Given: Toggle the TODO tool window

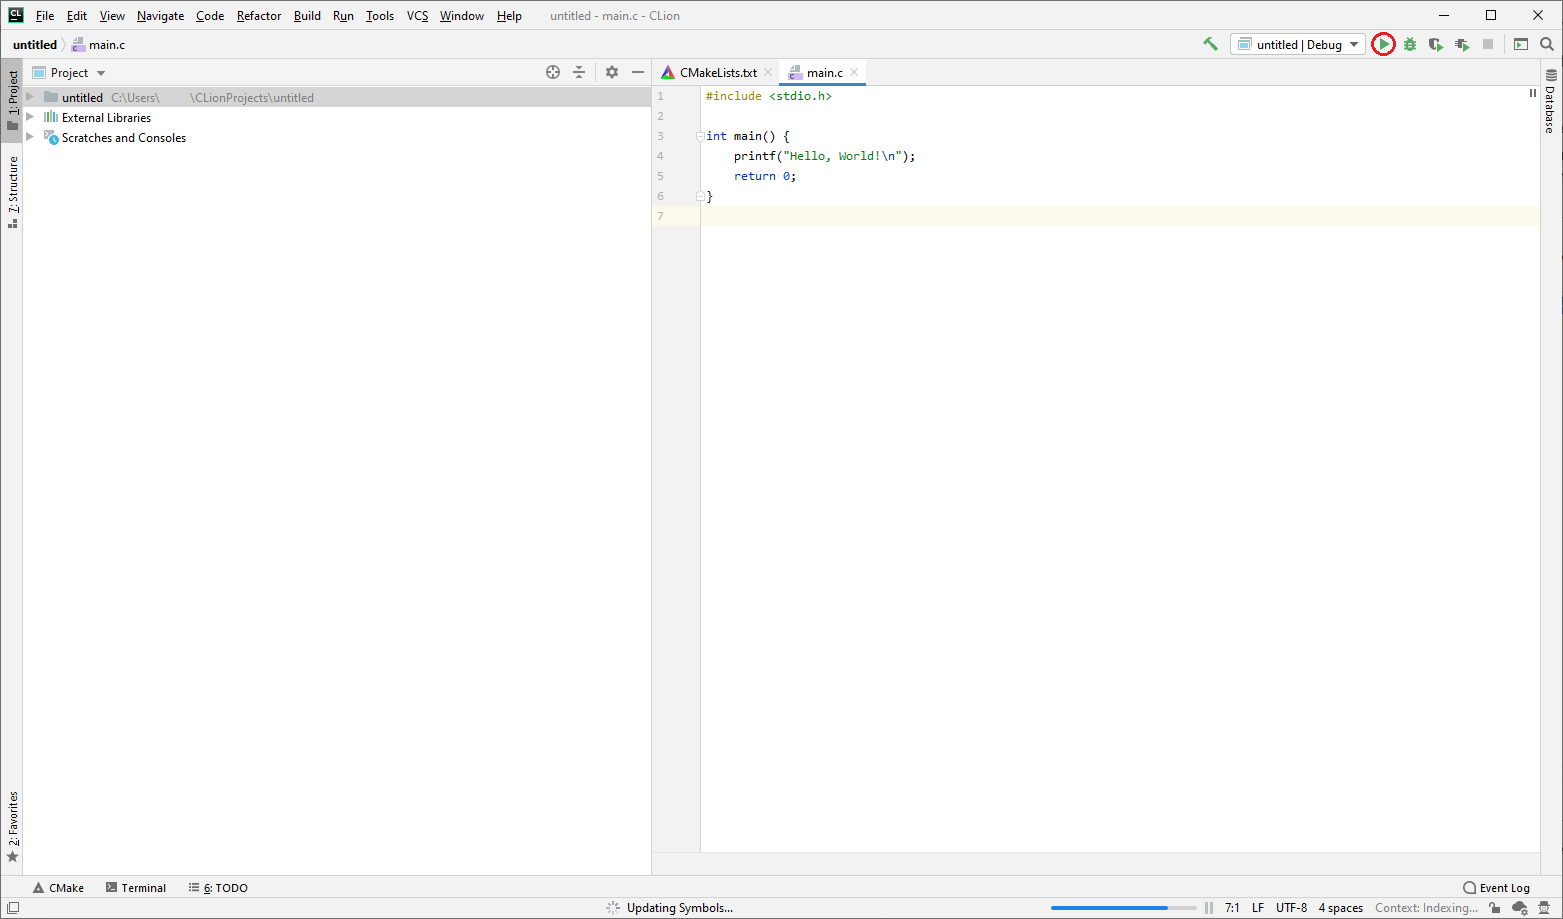Looking at the screenshot, I should (x=218, y=888).
